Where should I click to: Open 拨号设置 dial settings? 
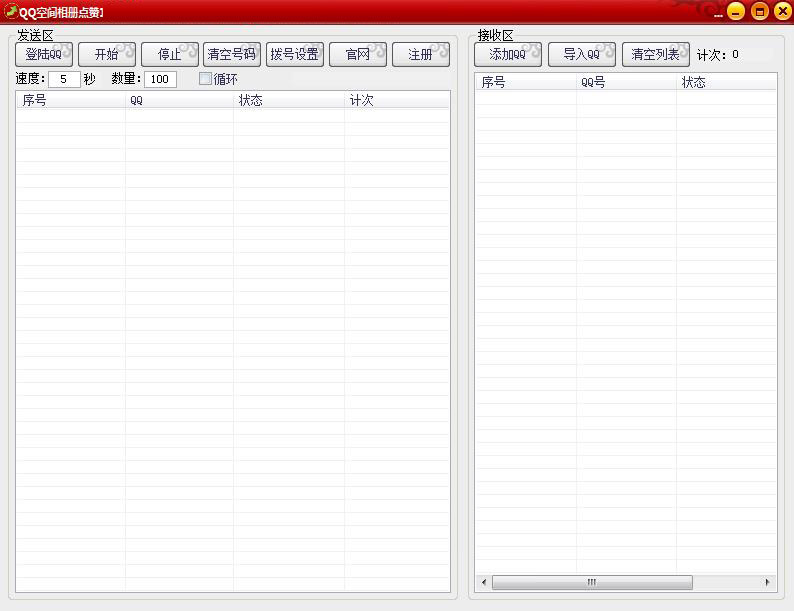point(295,54)
